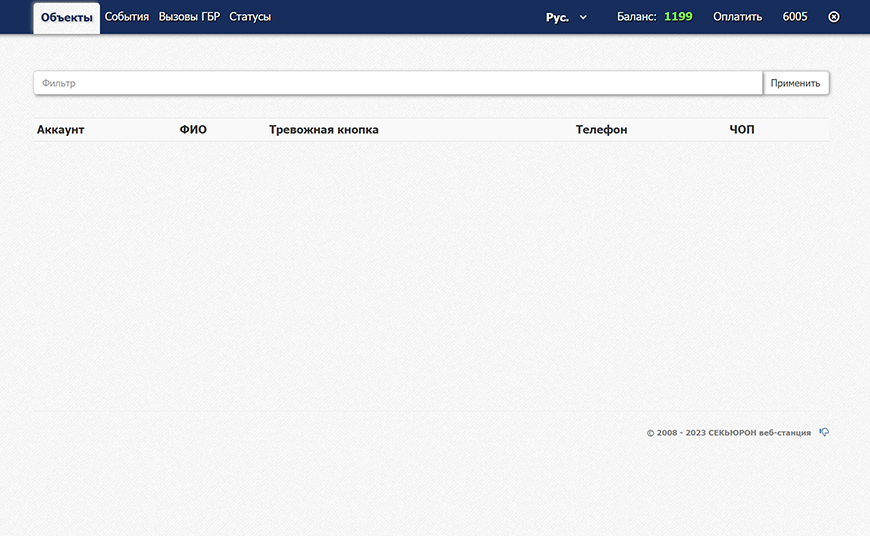Open the Вызовы ГБР tab
This screenshot has height=536, width=870.
click(189, 17)
